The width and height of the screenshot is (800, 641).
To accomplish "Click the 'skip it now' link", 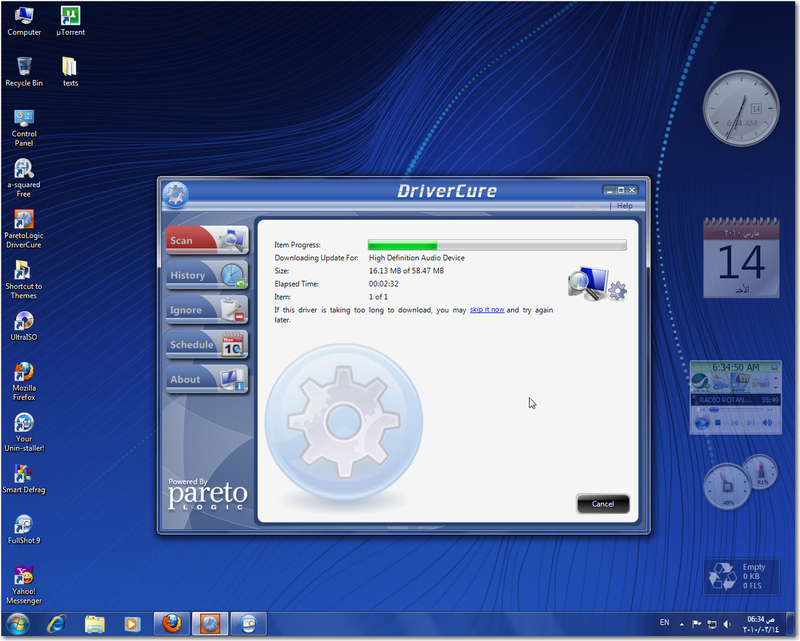I will point(487,310).
